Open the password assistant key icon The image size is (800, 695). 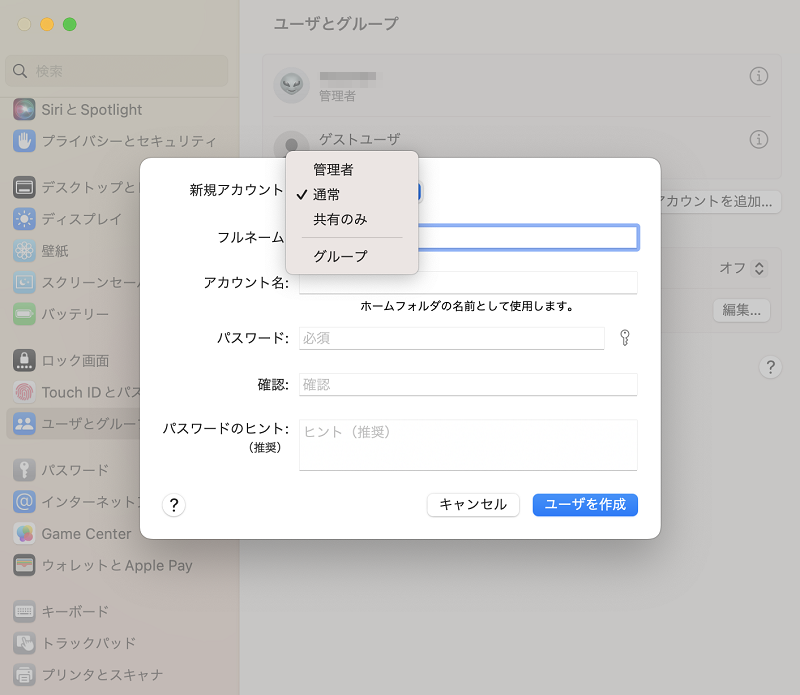click(x=624, y=338)
